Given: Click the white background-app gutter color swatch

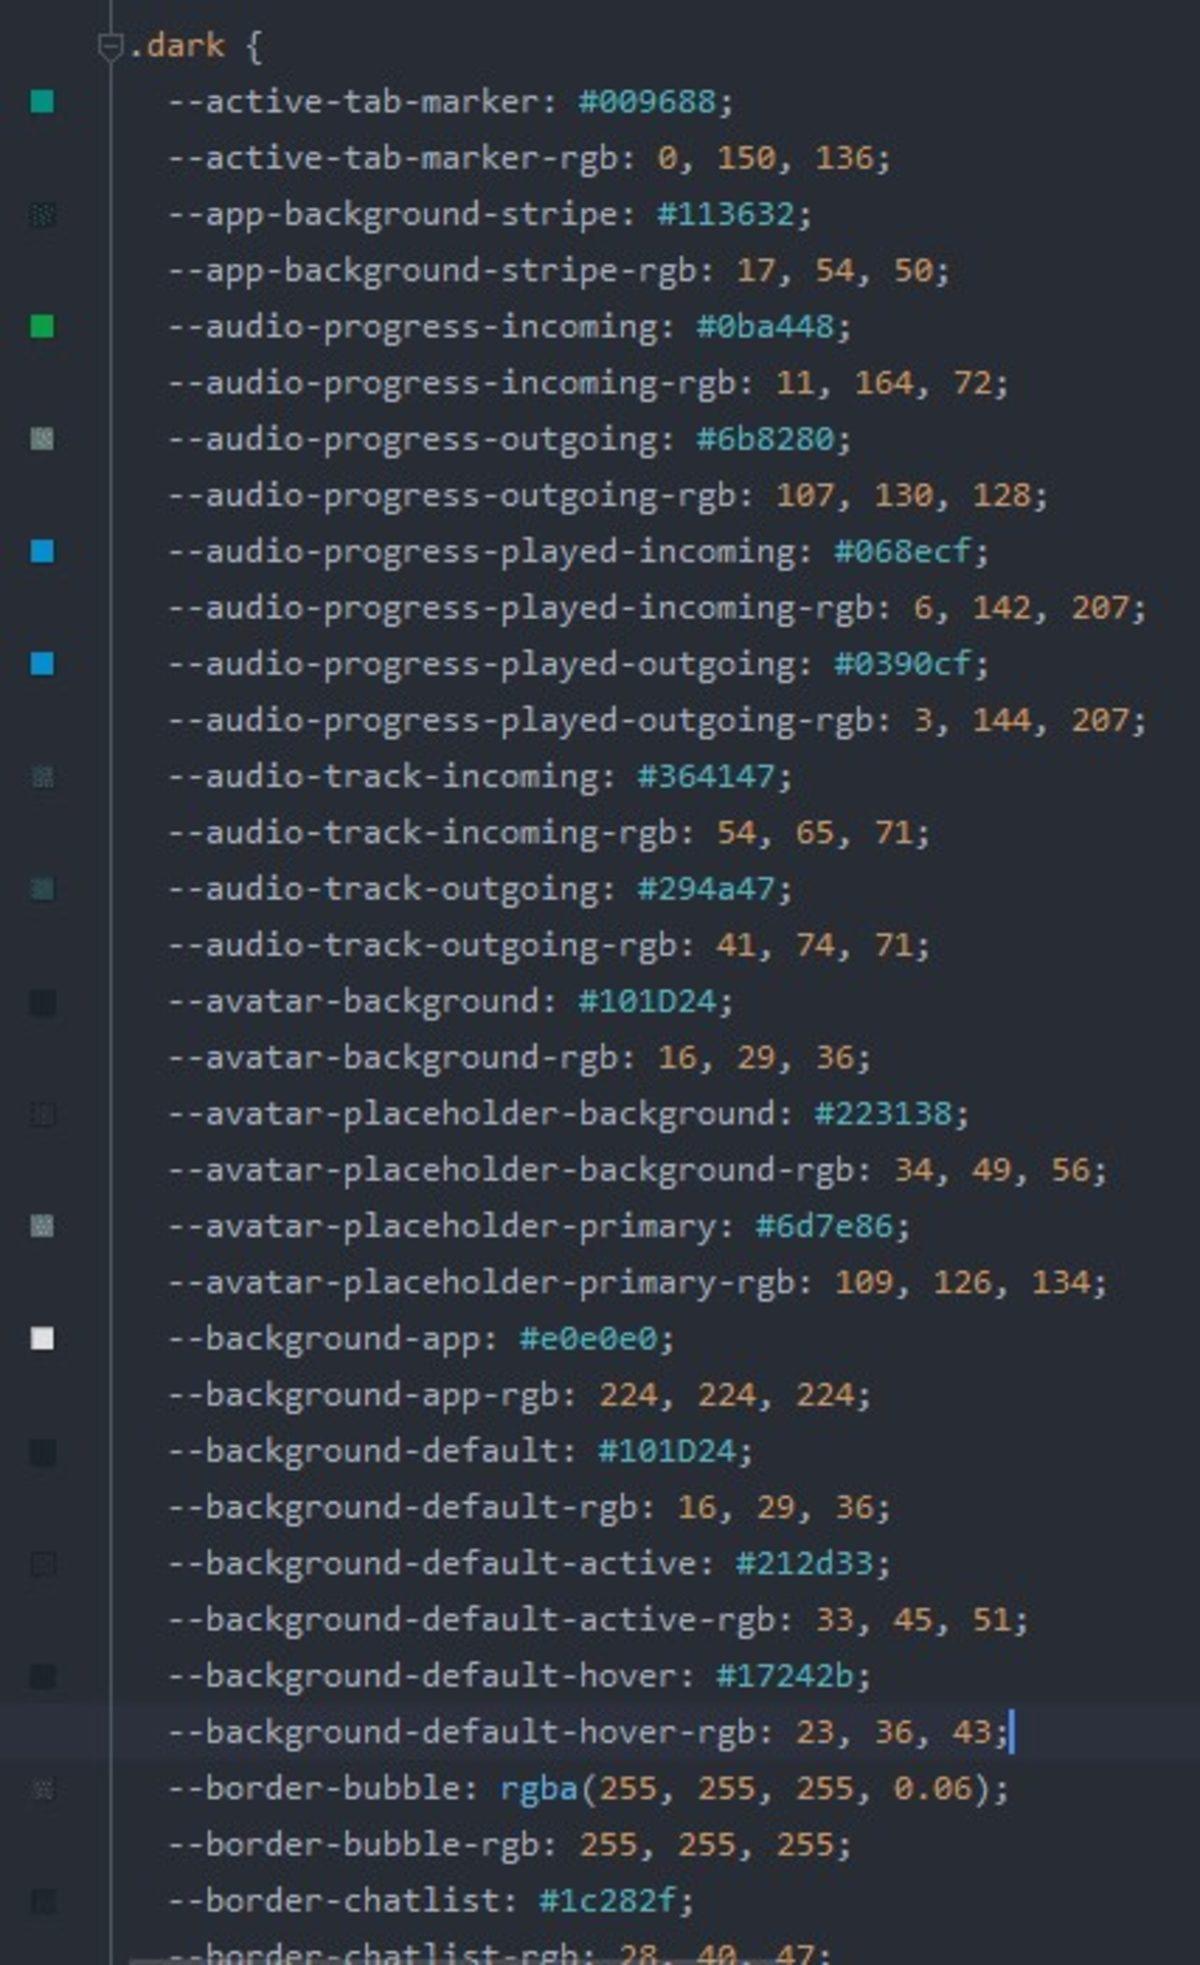Looking at the screenshot, I should click(42, 1339).
